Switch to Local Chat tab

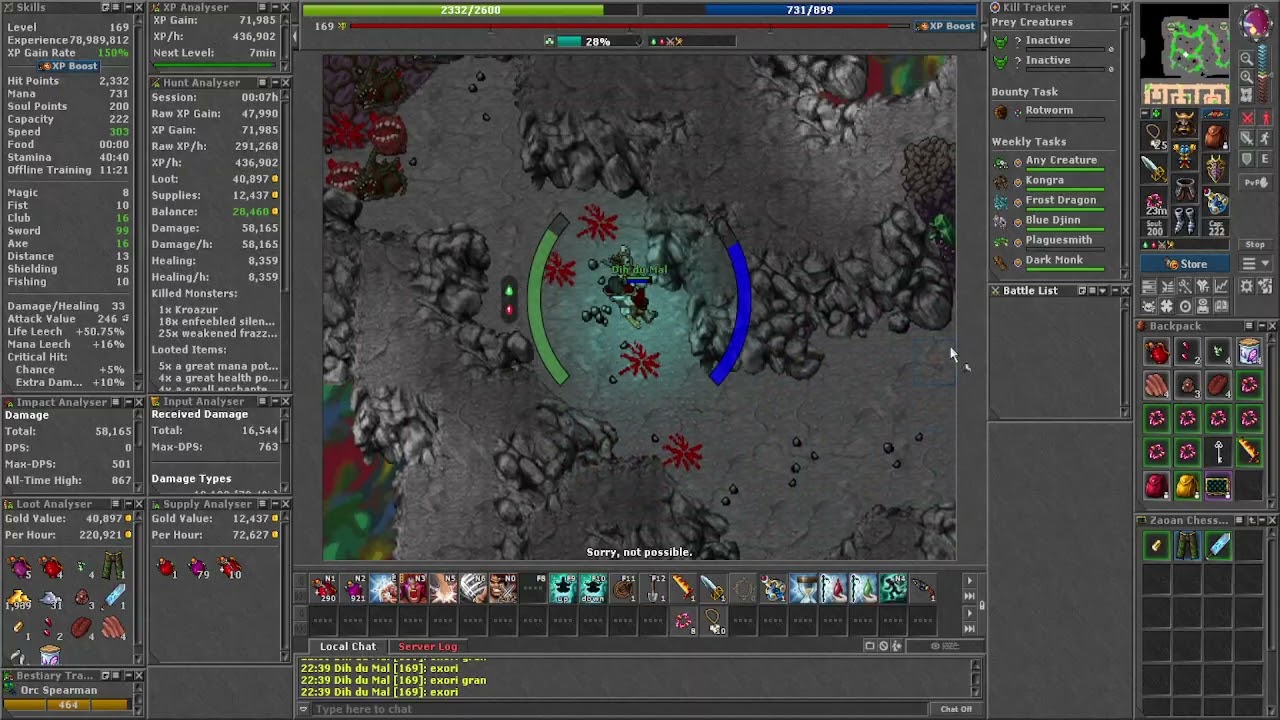click(348, 646)
